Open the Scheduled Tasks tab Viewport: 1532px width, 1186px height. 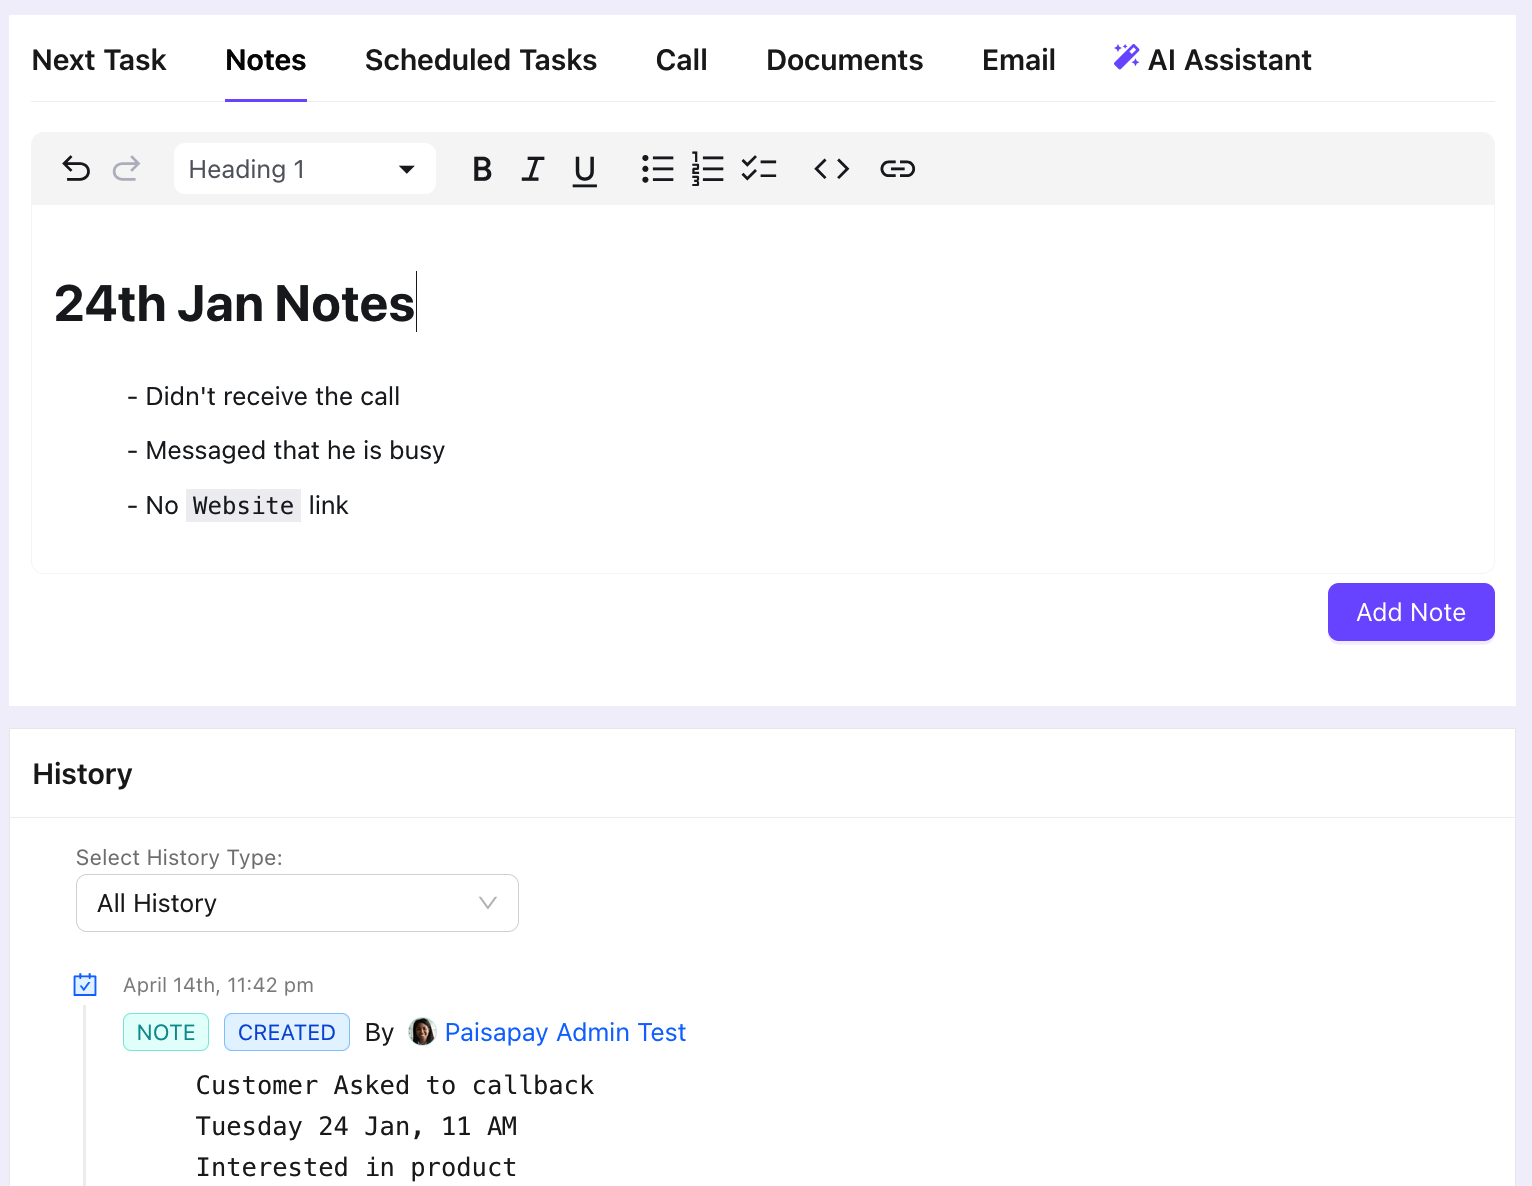480,60
